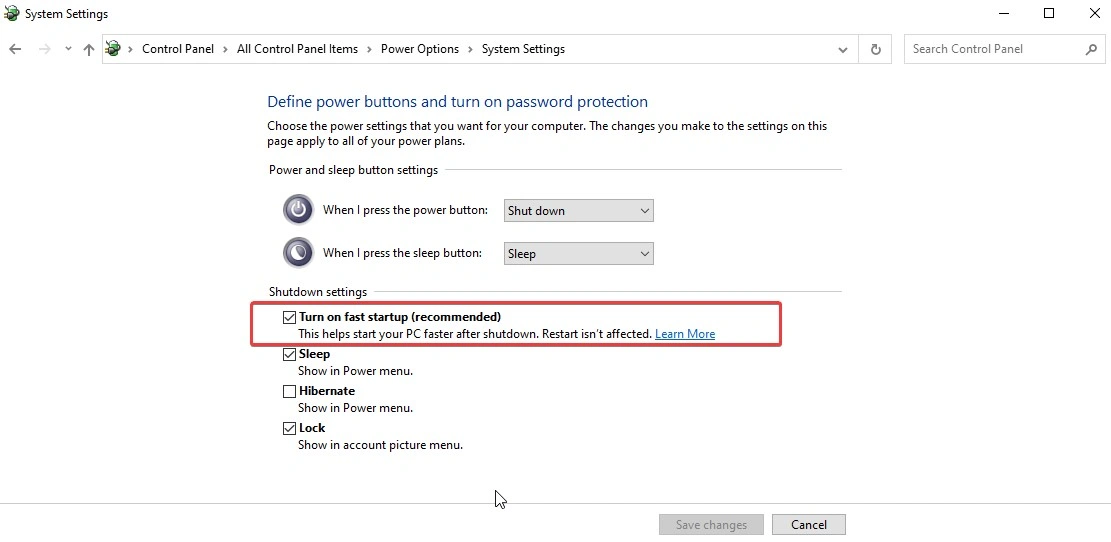This screenshot has height=542, width=1111.
Task: Click the Cancel button
Action: (x=808, y=525)
